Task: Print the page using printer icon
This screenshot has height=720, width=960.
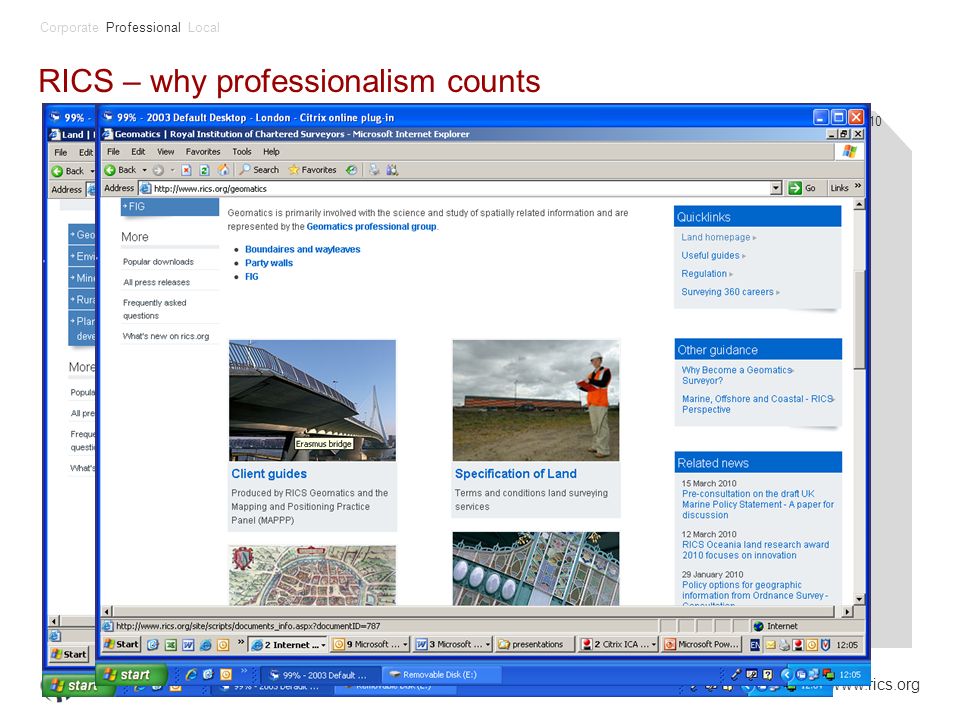Action: (374, 170)
